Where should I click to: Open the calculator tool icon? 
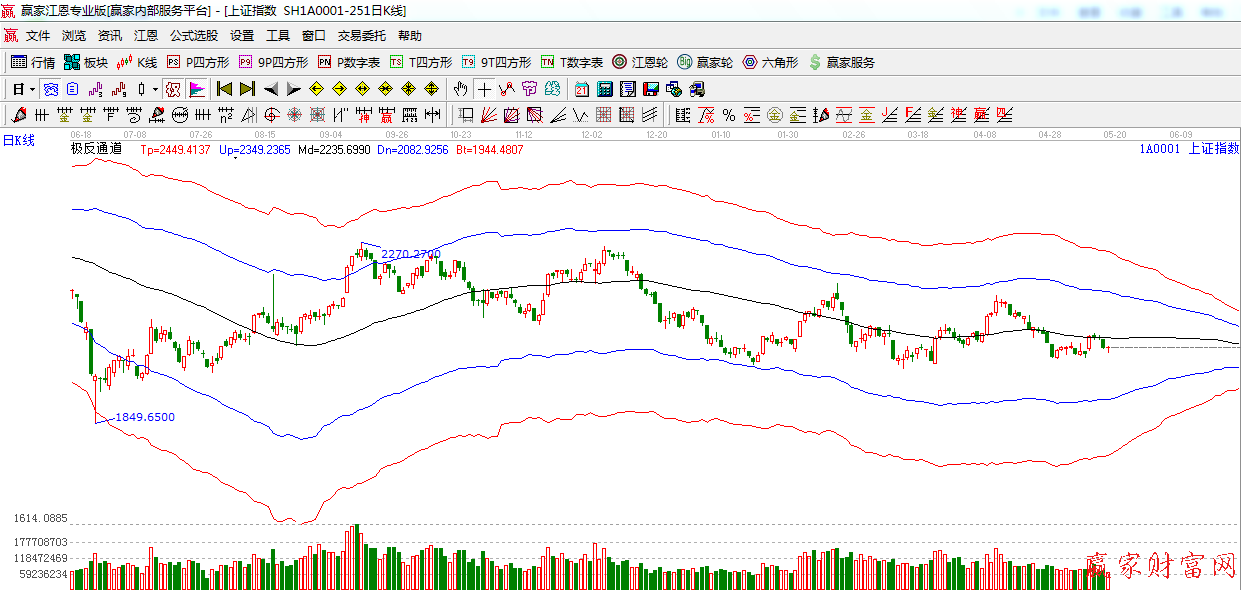click(604, 89)
